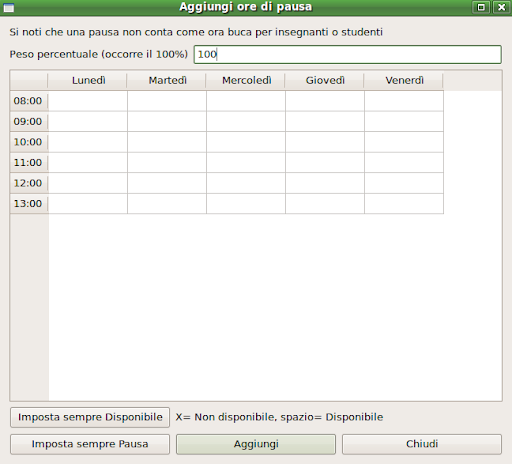This screenshot has height=464, width=512.
Task: Toggle the Giovedì 10:00 cell
Action: [325, 142]
